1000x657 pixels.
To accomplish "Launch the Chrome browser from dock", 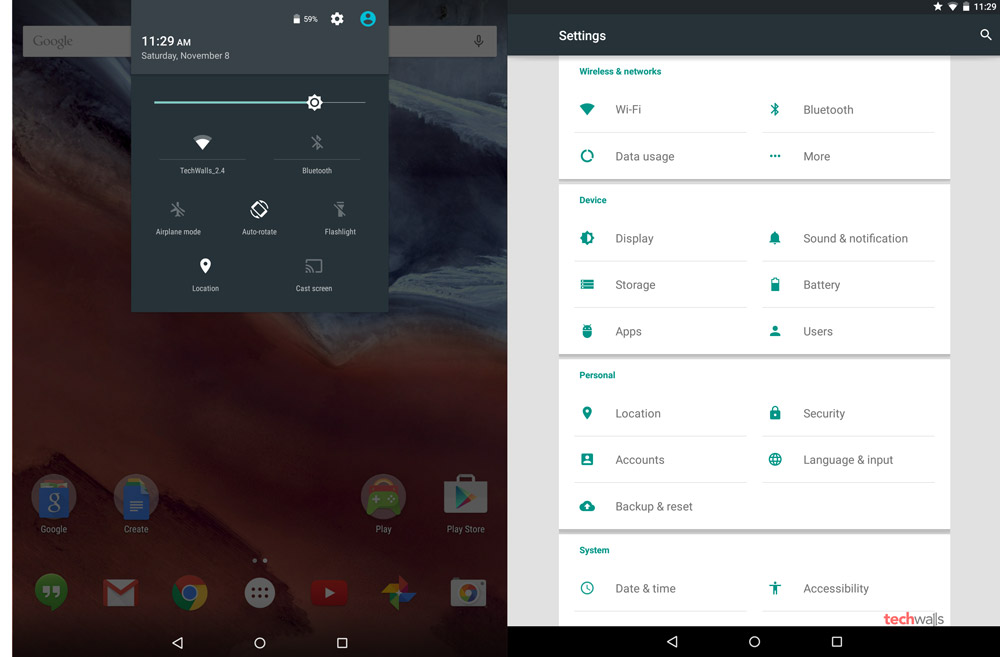I will pyautogui.click(x=190, y=593).
